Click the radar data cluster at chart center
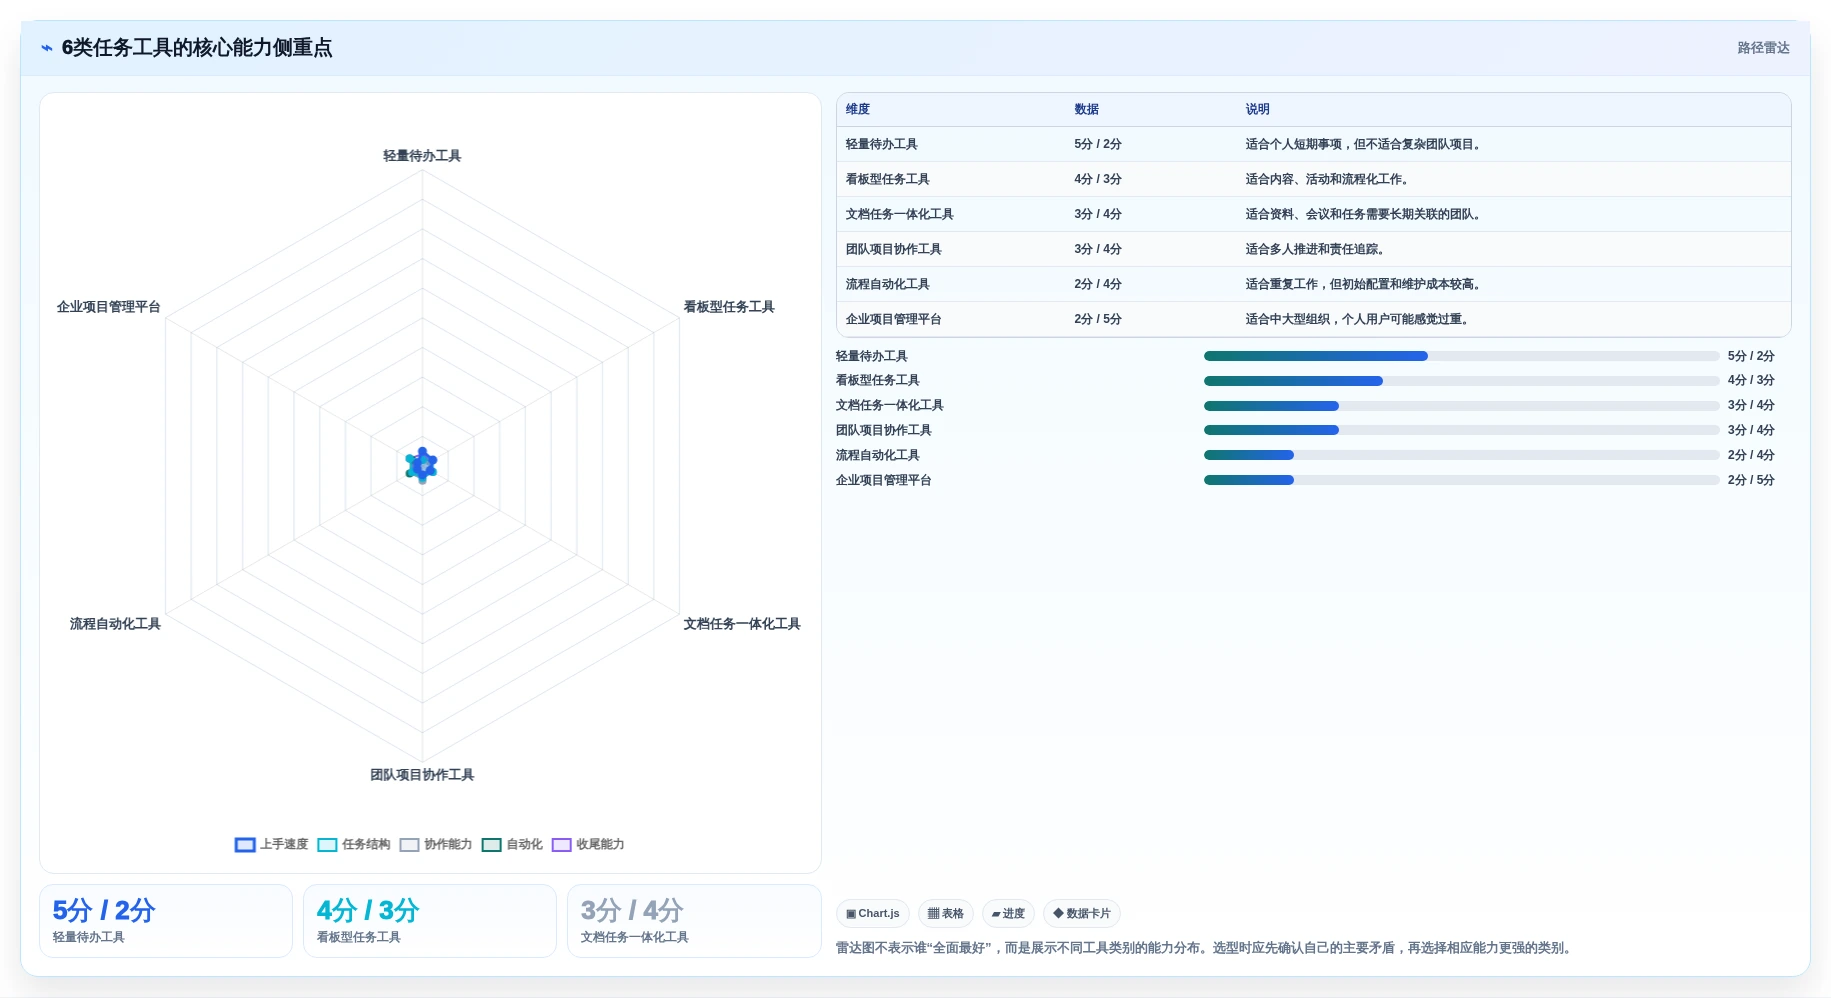Viewport: 1831px width, 998px height. (x=422, y=465)
